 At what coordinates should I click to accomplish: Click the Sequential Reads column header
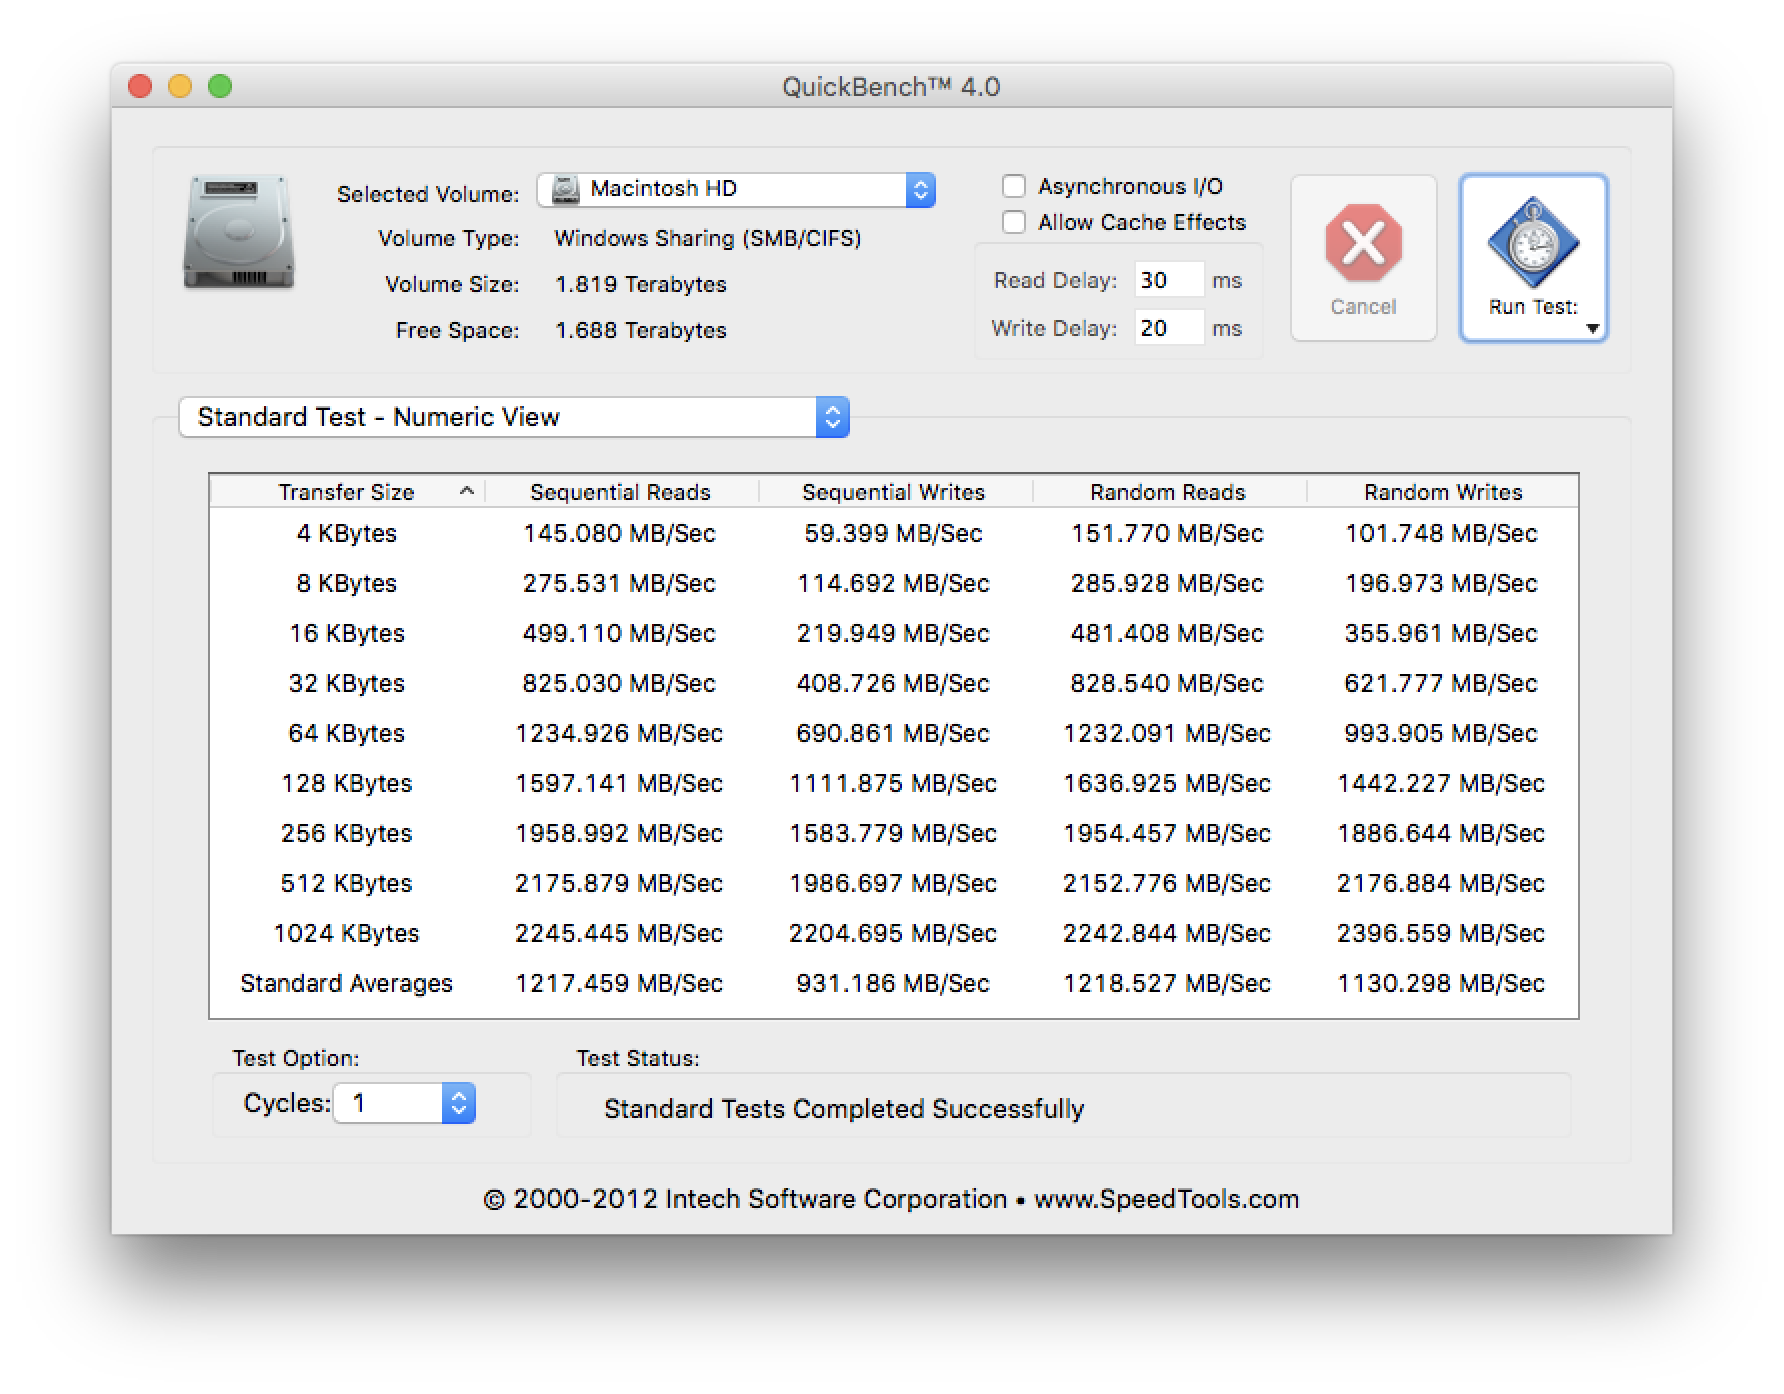coord(620,492)
